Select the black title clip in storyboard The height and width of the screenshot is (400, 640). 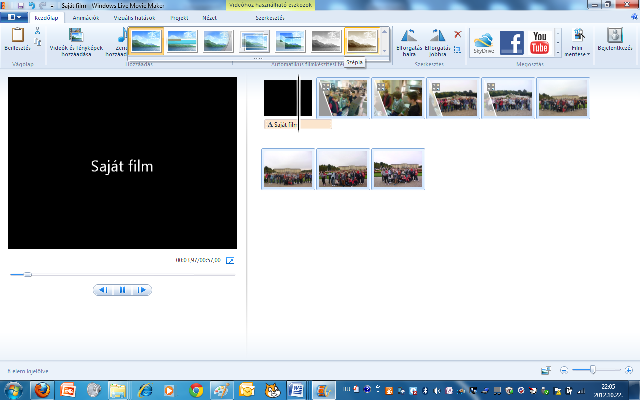tap(280, 98)
